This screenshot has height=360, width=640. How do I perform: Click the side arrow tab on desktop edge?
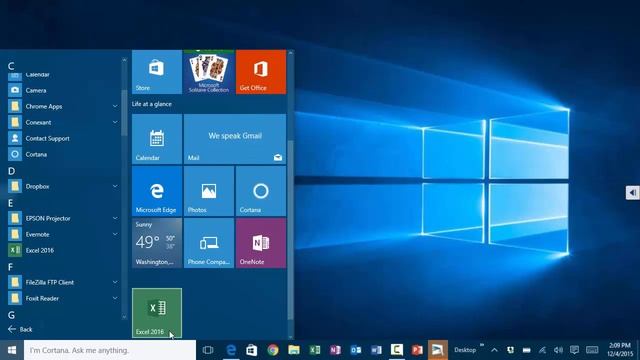632,193
